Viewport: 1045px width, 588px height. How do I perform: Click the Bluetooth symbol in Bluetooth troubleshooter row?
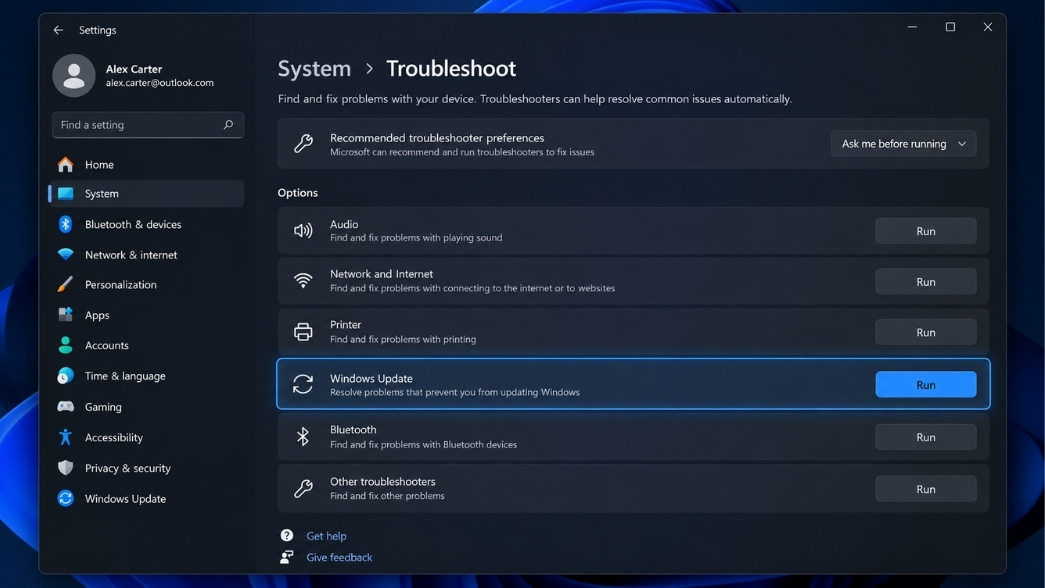(x=303, y=437)
